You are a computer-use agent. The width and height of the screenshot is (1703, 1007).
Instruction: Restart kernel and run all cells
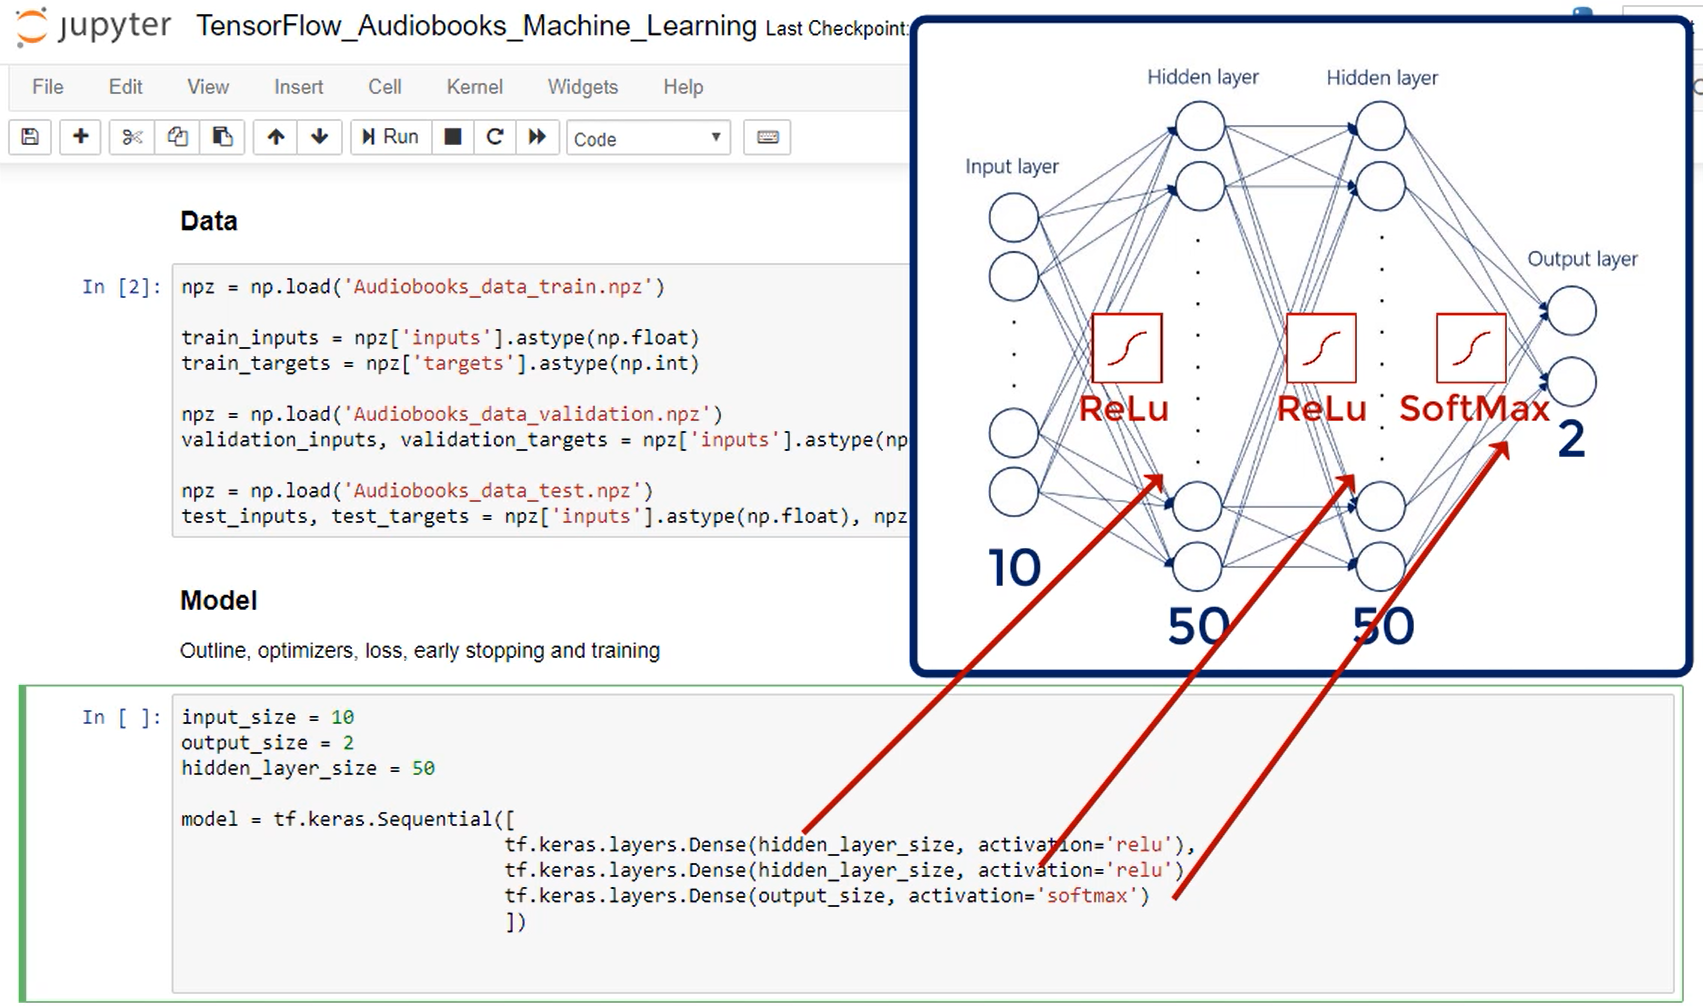537,137
